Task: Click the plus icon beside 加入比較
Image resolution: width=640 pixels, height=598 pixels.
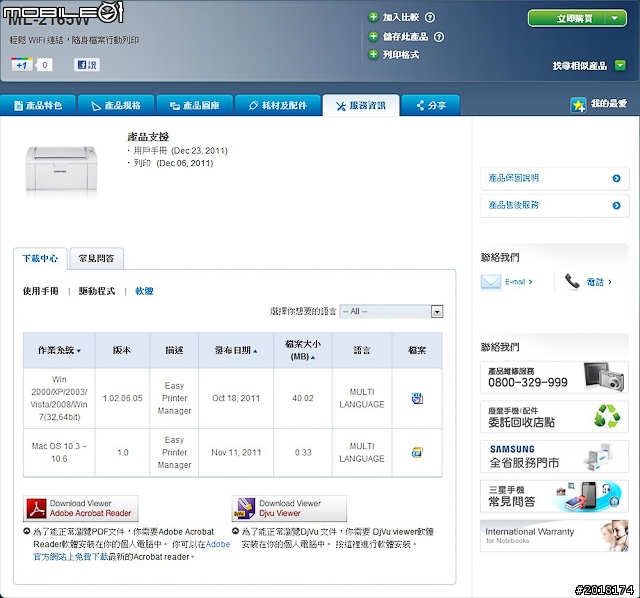Action: click(x=373, y=17)
